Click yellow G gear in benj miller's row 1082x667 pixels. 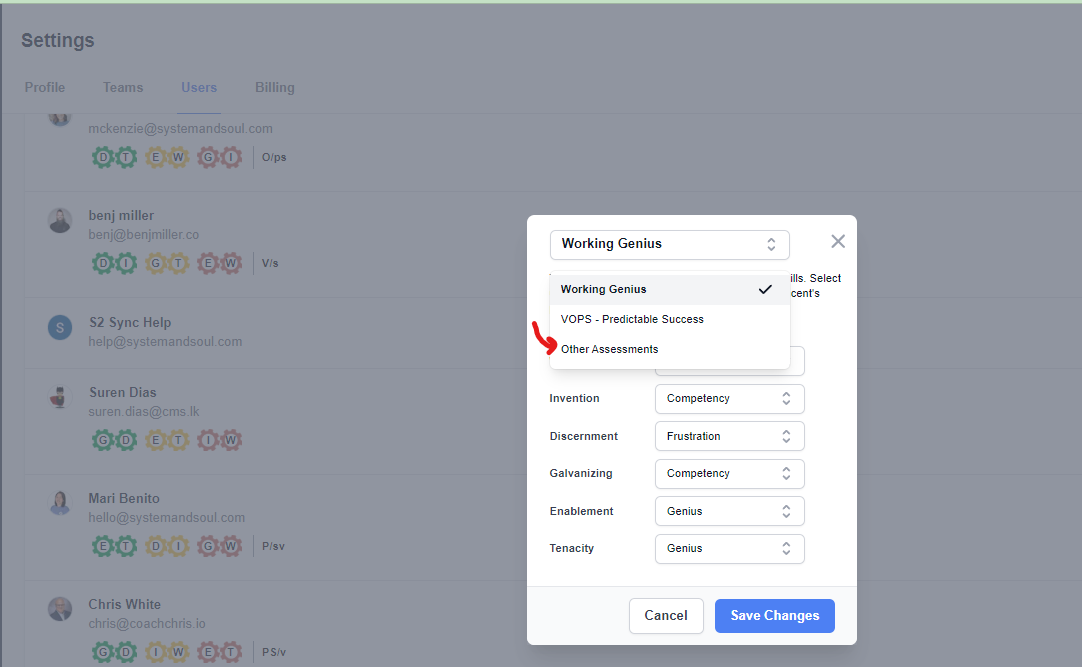tap(156, 263)
